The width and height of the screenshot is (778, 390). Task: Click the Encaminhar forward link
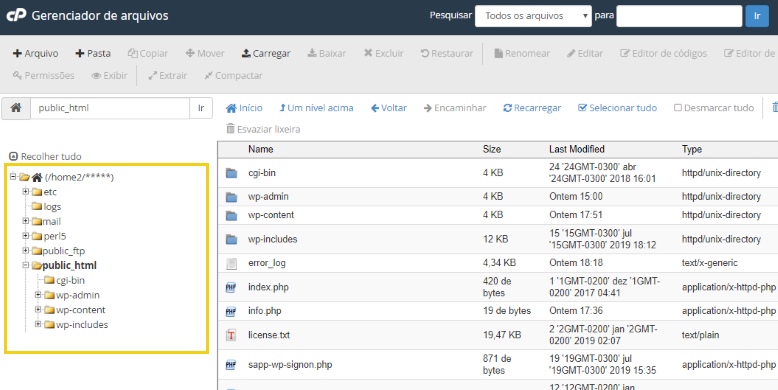[455, 108]
